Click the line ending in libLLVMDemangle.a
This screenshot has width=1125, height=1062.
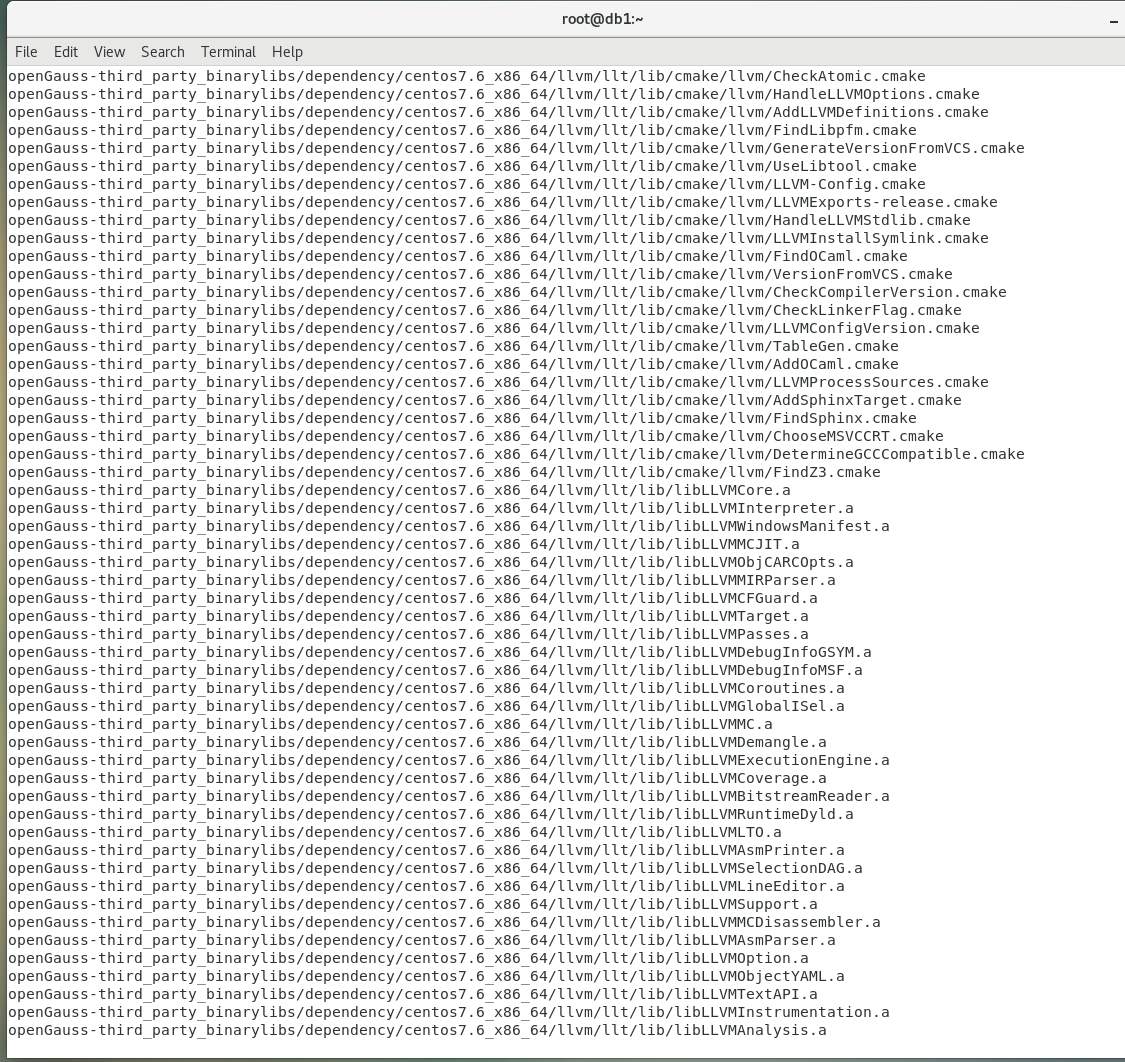[x=417, y=742]
